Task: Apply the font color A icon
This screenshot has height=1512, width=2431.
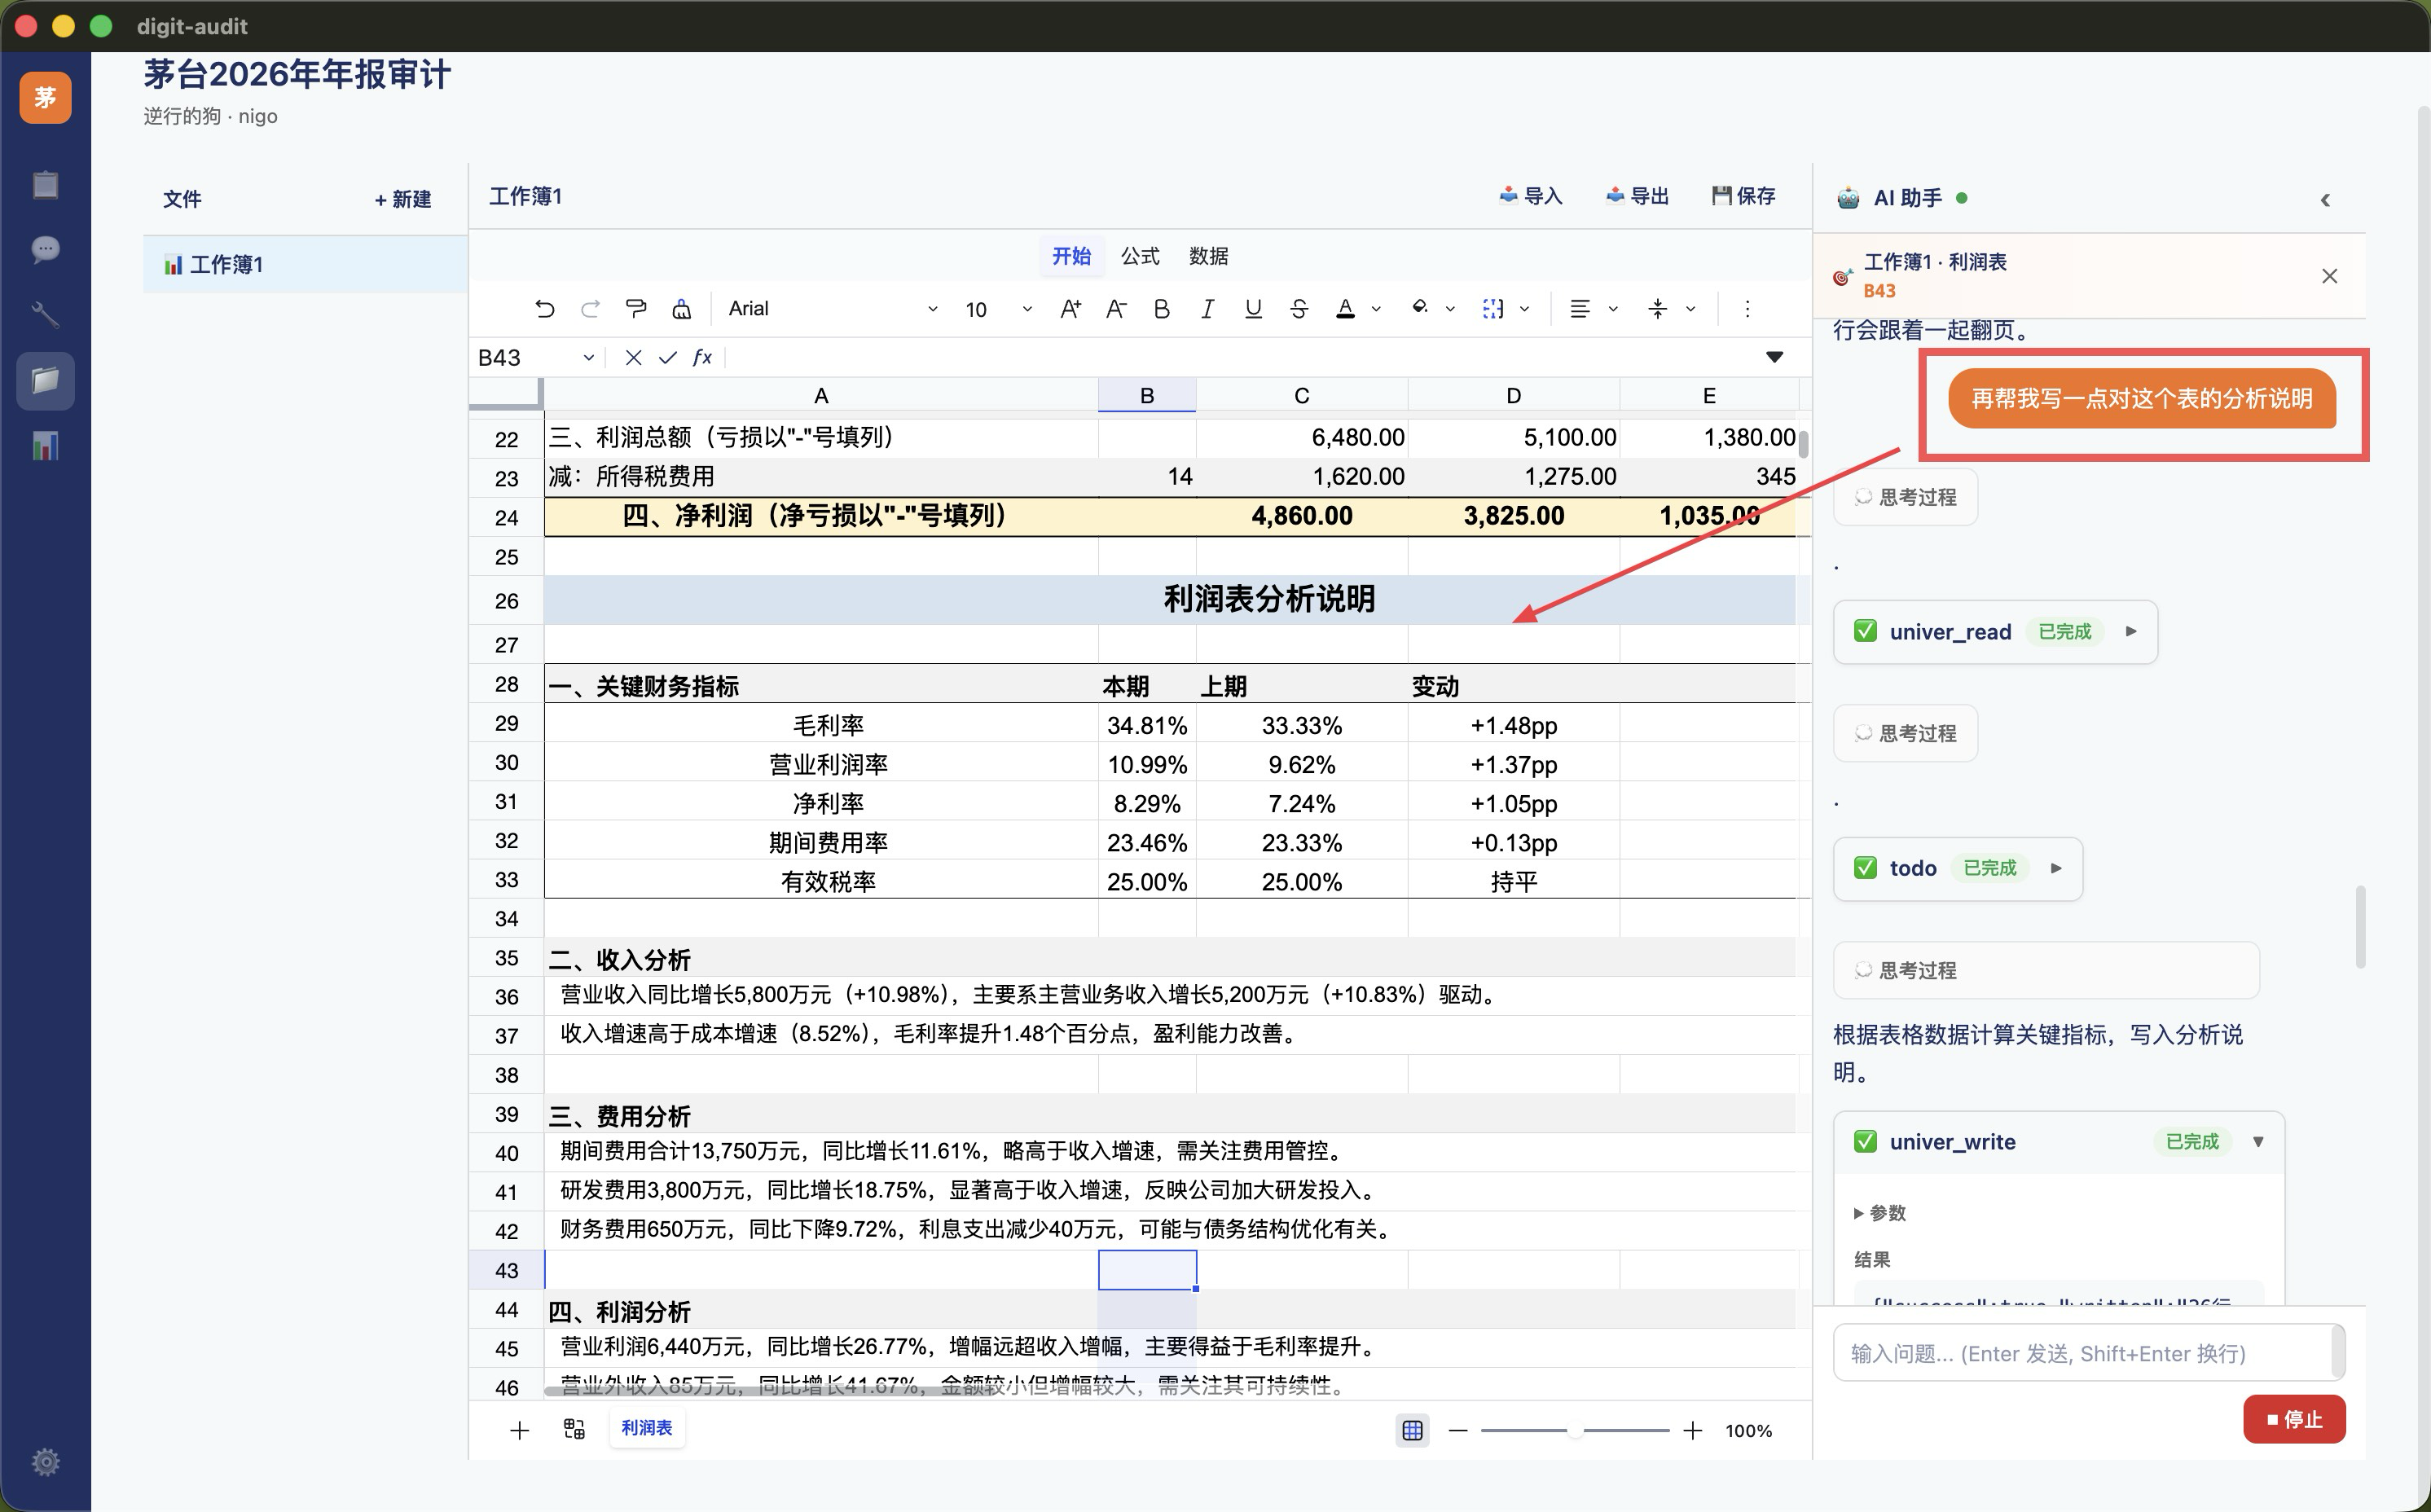Action: [1345, 309]
